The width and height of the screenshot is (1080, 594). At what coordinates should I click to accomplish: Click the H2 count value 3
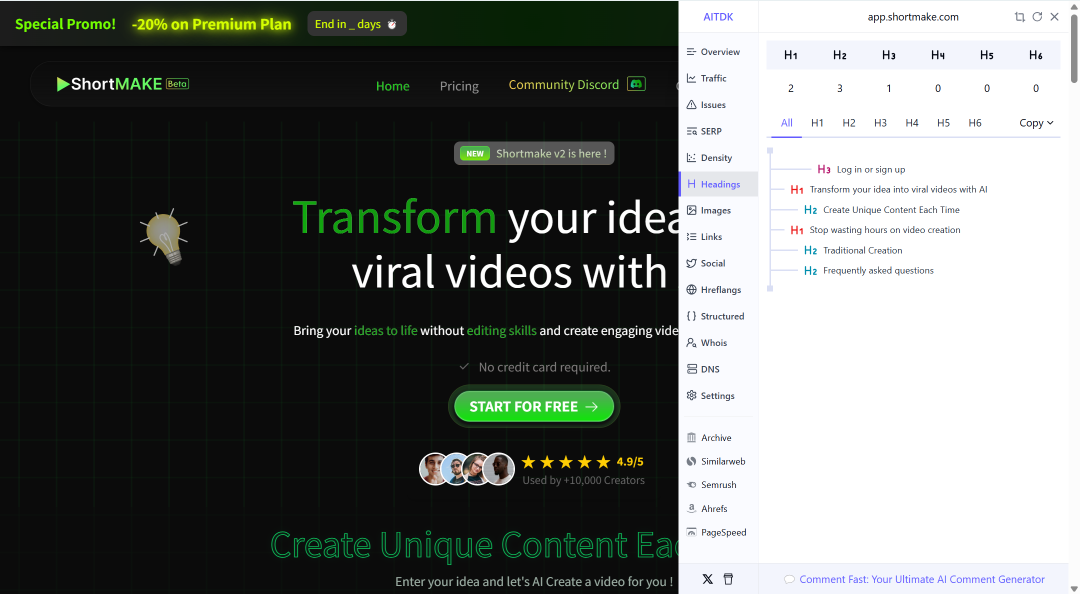click(840, 88)
